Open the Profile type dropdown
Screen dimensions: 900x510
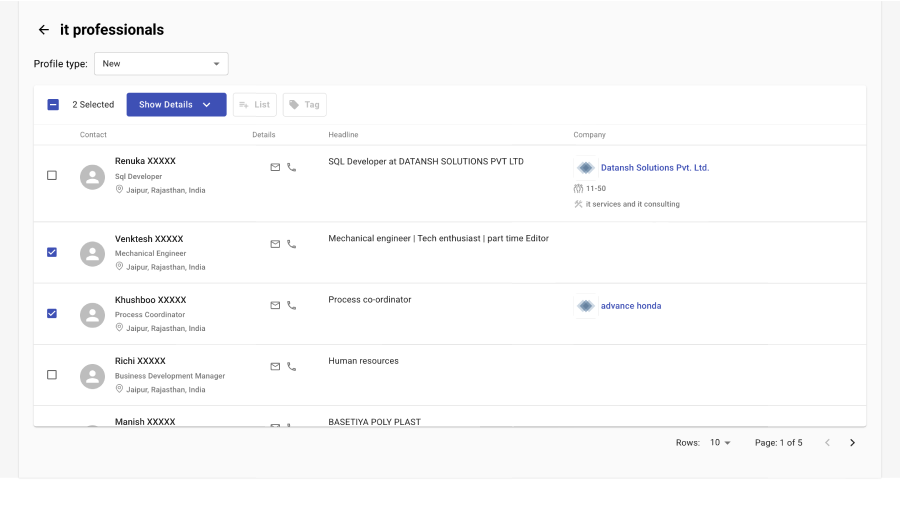point(161,64)
